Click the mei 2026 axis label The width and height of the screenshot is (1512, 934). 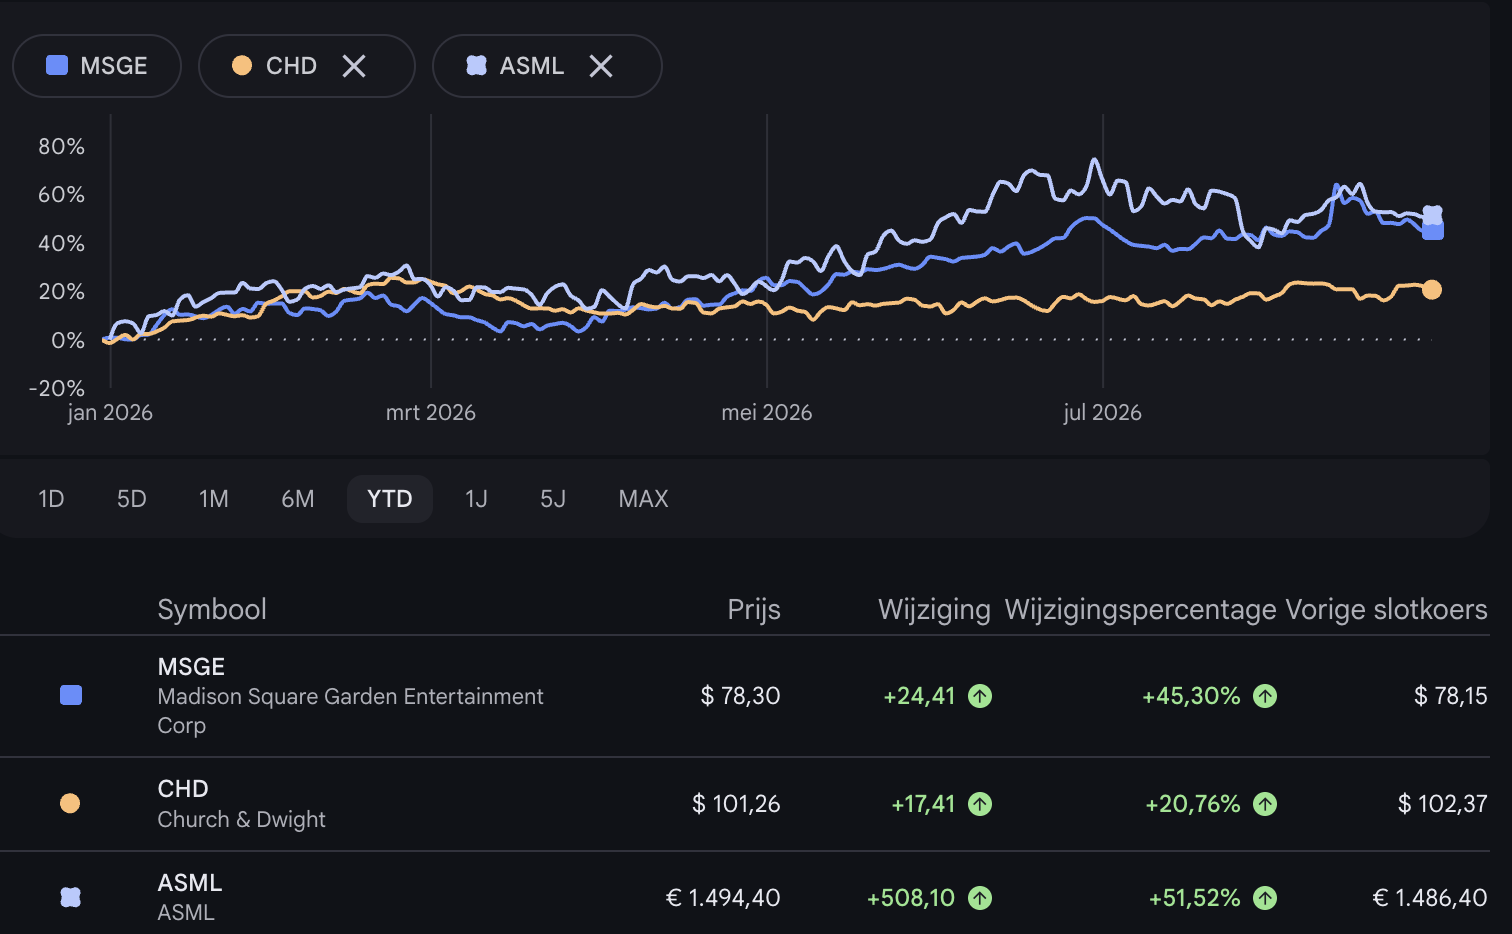click(x=767, y=413)
